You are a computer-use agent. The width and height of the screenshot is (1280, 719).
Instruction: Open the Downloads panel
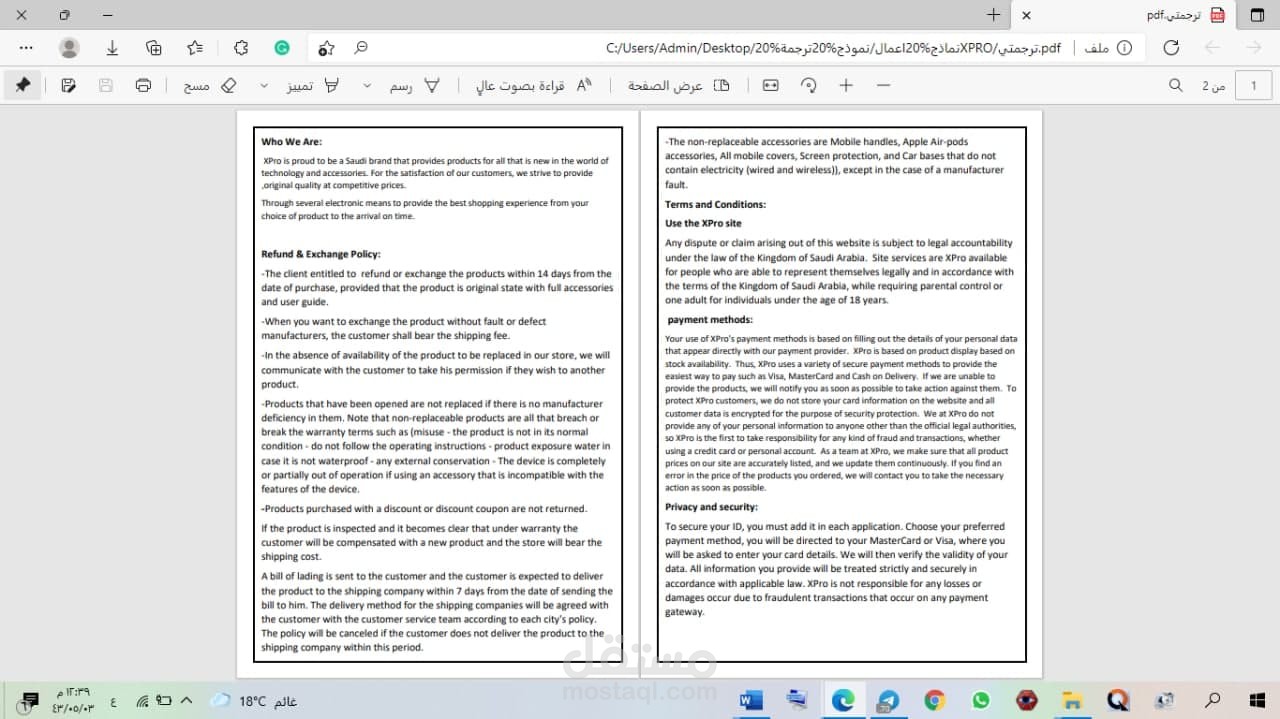pyautogui.click(x=112, y=48)
